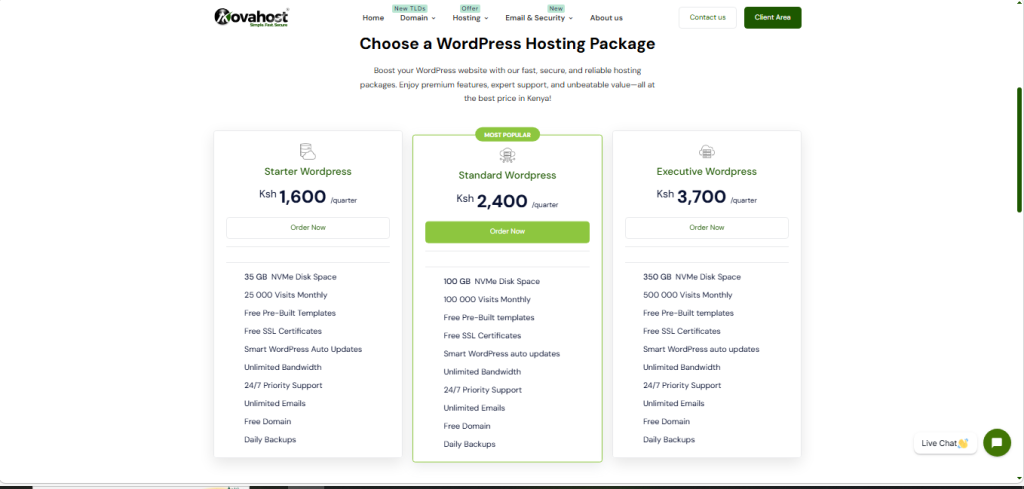Expand the Hosting dropdown menu
The image size is (1024, 489).
click(x=470, y=18)
